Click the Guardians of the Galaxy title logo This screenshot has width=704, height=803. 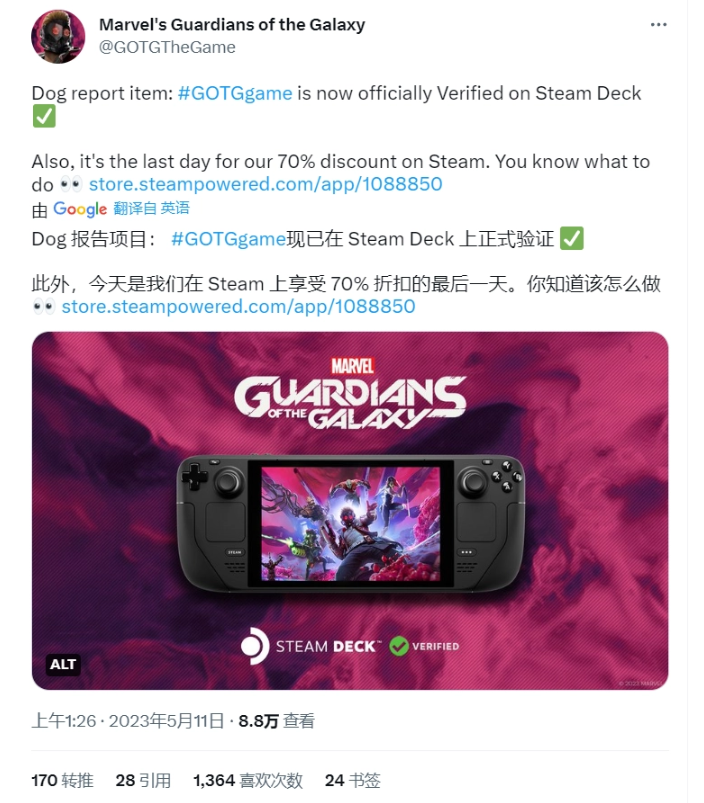[x=350, y=403]
